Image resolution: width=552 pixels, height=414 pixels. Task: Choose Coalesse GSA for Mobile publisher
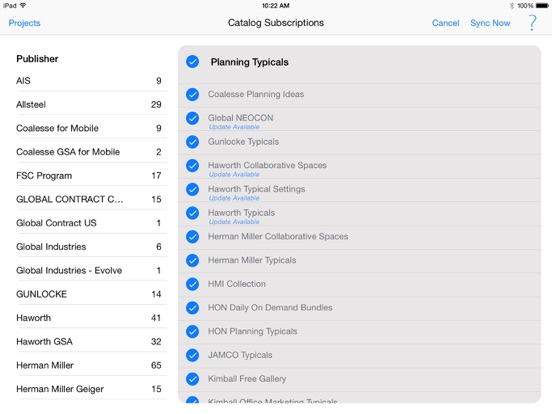pos(92,152)
